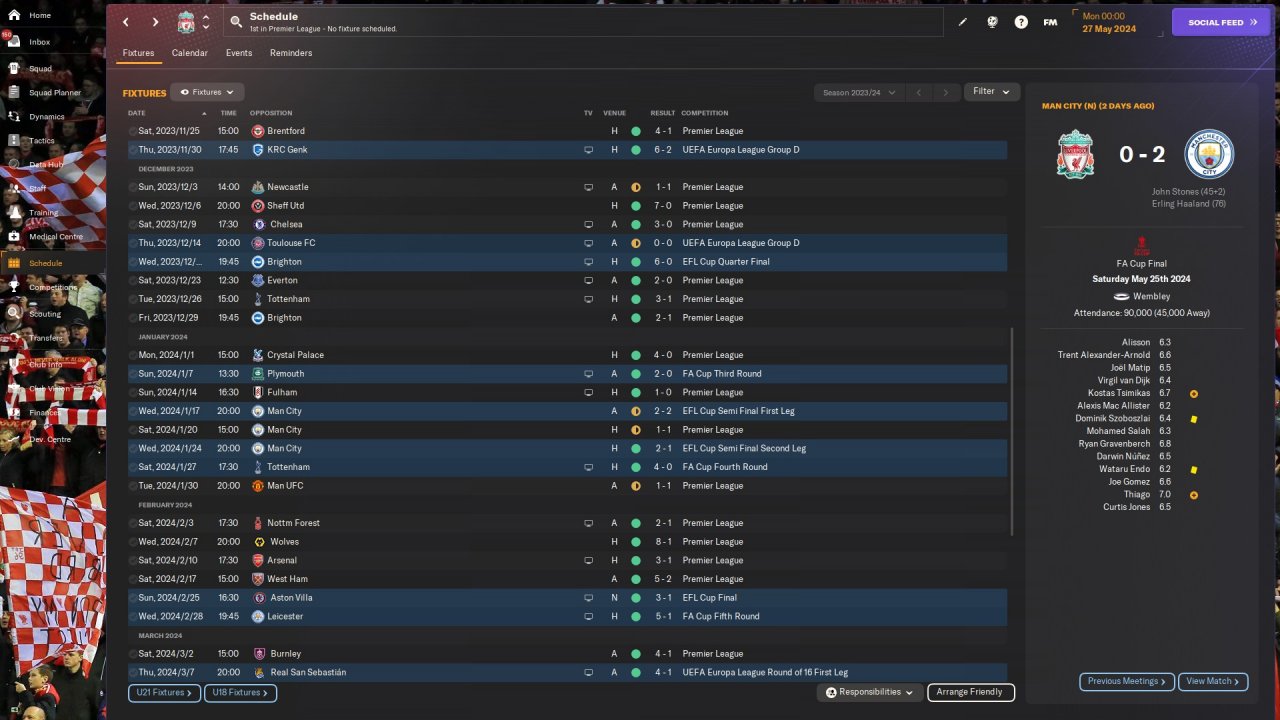
Task: Toggle circle beside Man UFC fixture date
Action: (133, 486)
